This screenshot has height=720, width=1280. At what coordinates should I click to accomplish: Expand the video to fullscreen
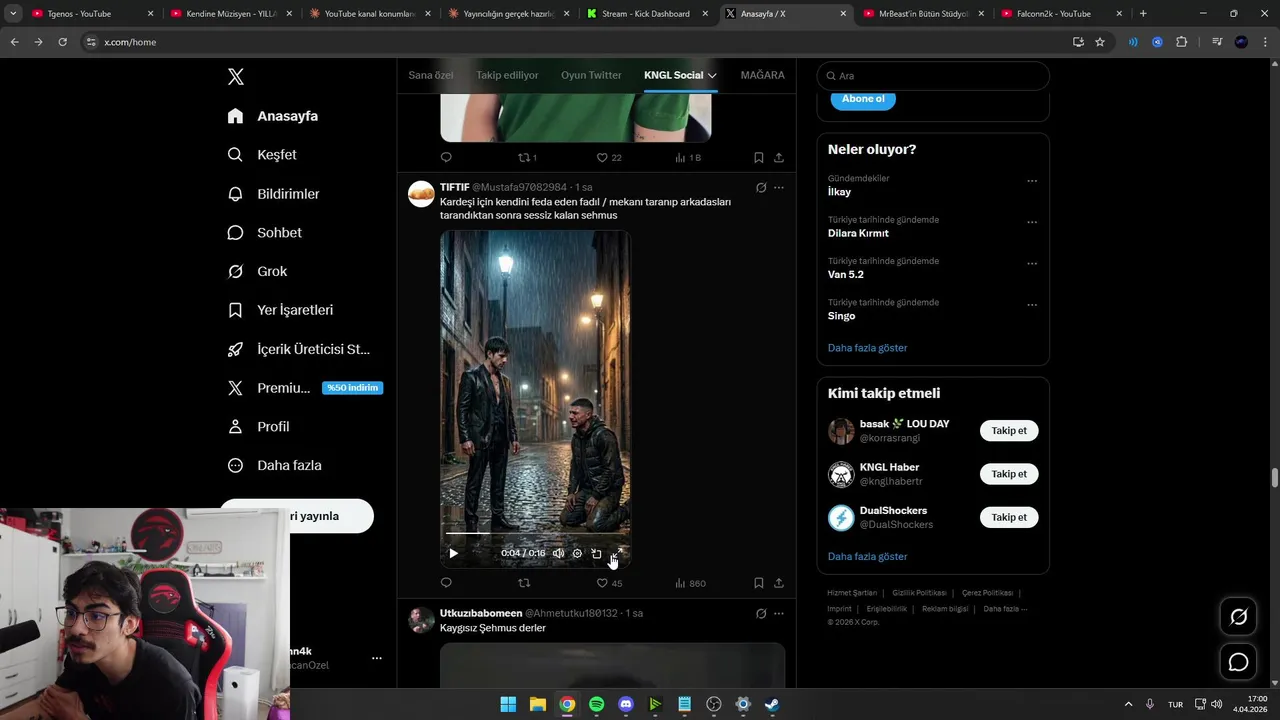[x=616, y=553]
